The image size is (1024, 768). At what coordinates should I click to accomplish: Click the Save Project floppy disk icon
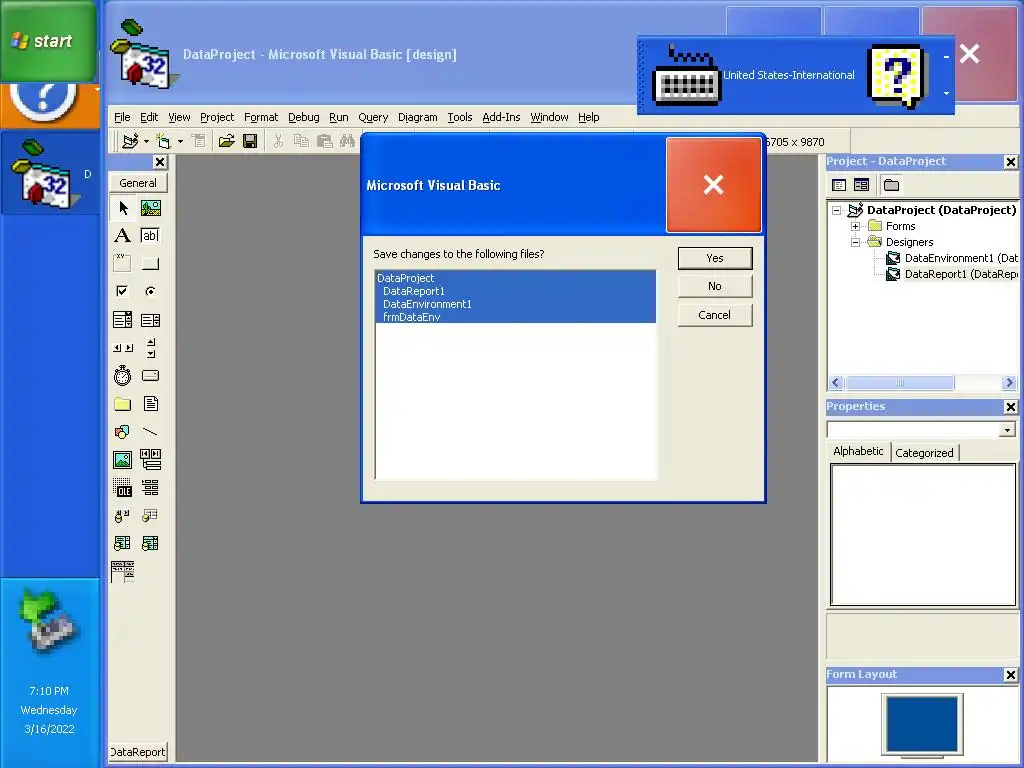click(x=250, y=141)
